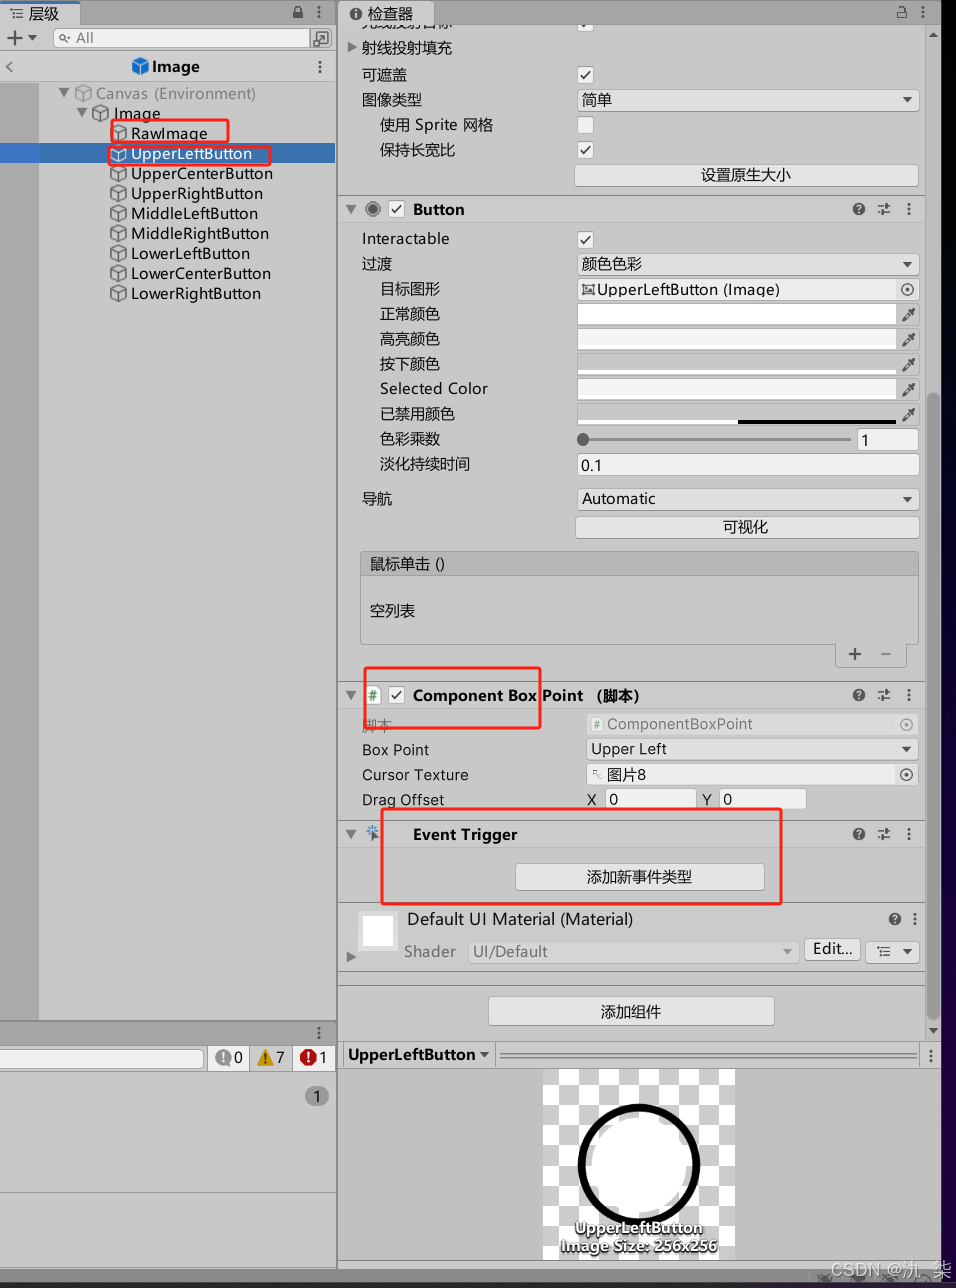
Task: Open the Box Point dropdown Upper Left
Action: 752,749
